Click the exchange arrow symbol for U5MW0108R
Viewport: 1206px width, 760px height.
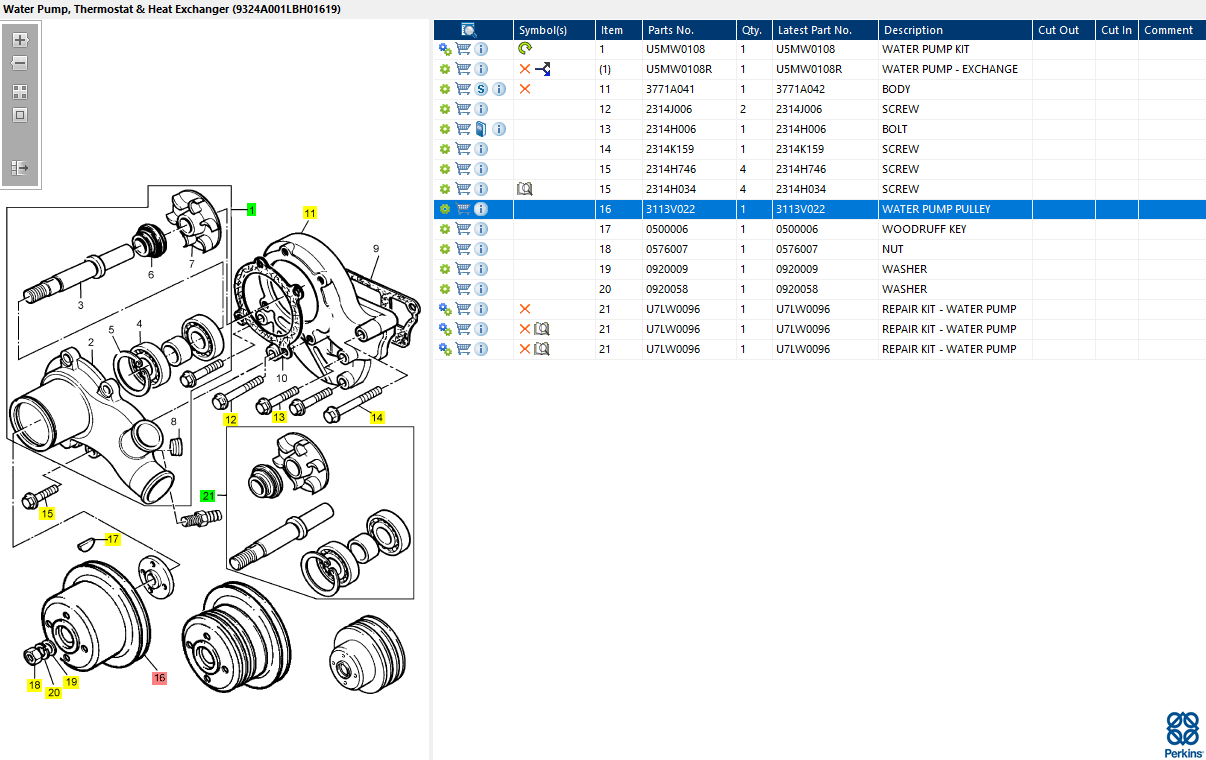pyautogui.click(x=543, y=69)
